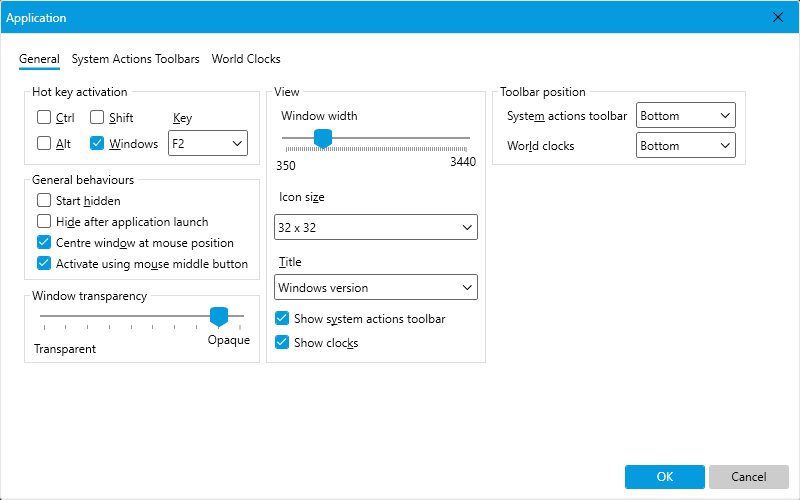The width and height of the screenshot is (800, 500).
Task: Open the World Clocks tab
Action: coord(246,59)
